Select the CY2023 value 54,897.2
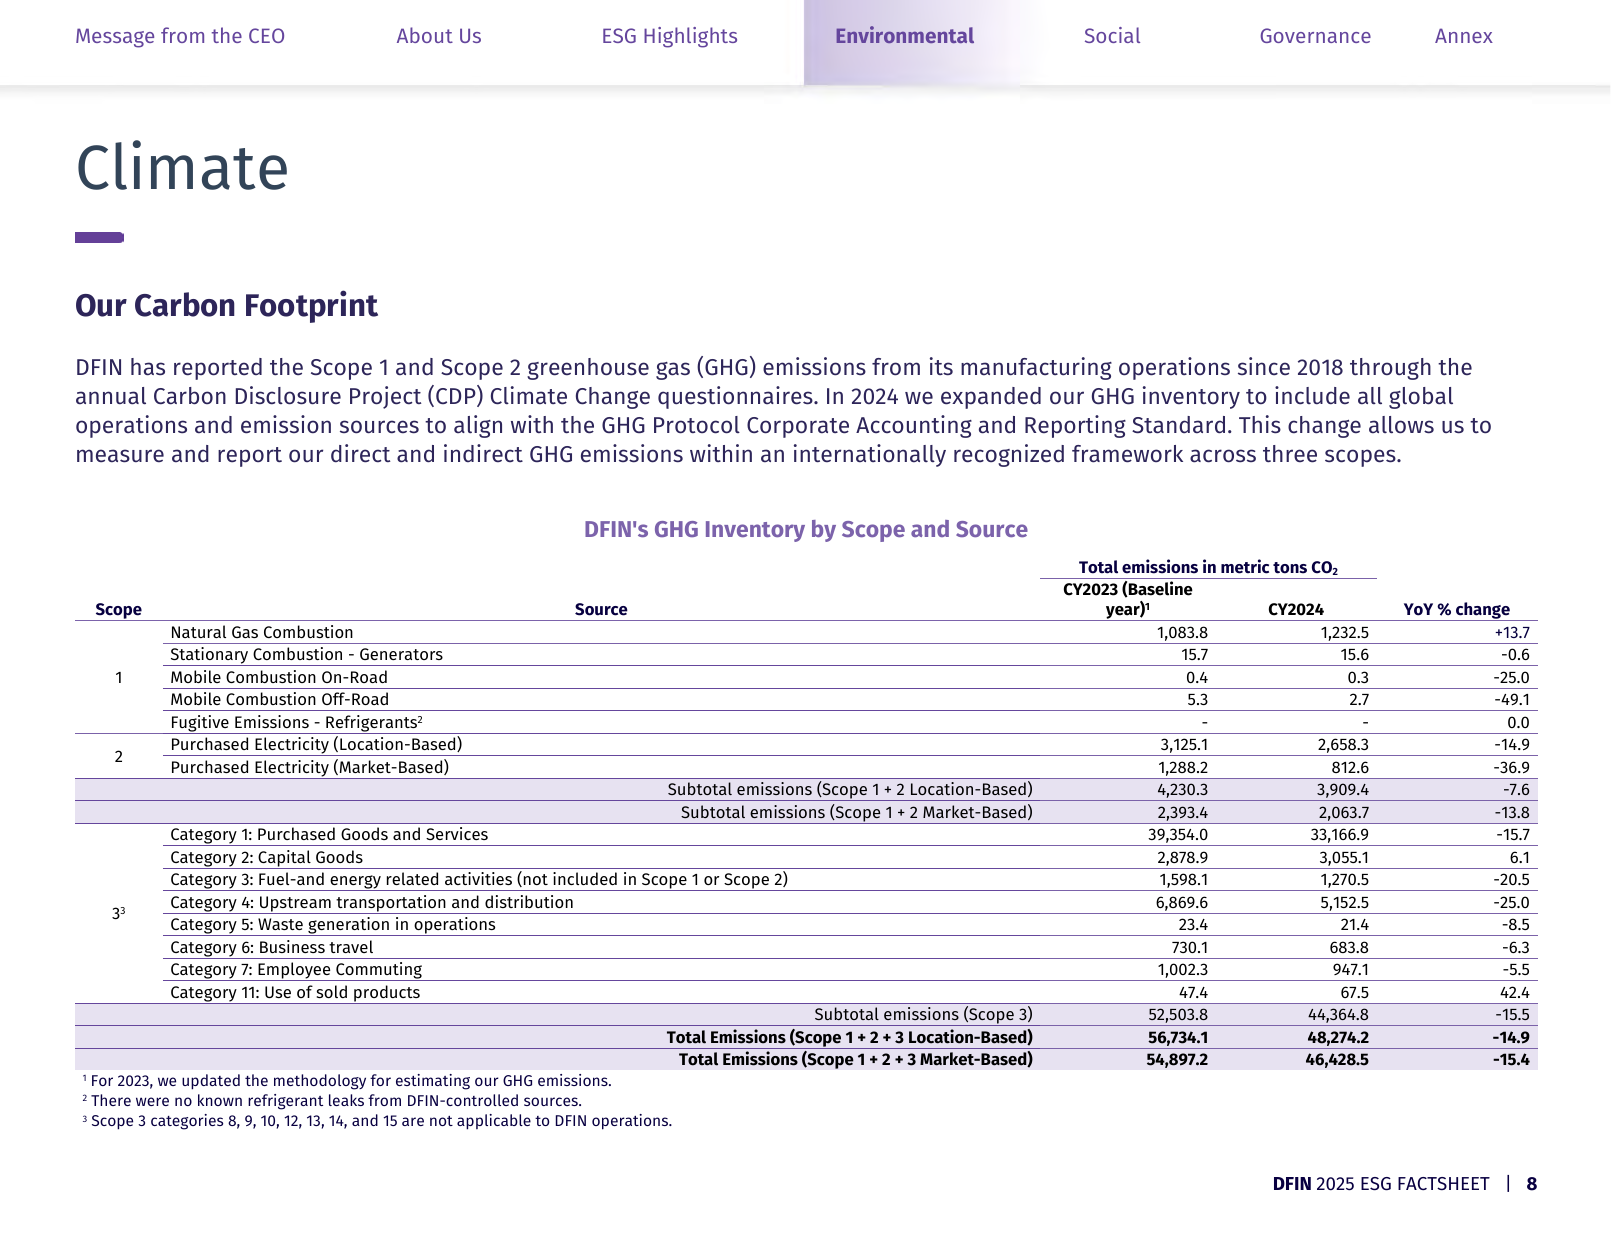 (x=1177, y=1060)
